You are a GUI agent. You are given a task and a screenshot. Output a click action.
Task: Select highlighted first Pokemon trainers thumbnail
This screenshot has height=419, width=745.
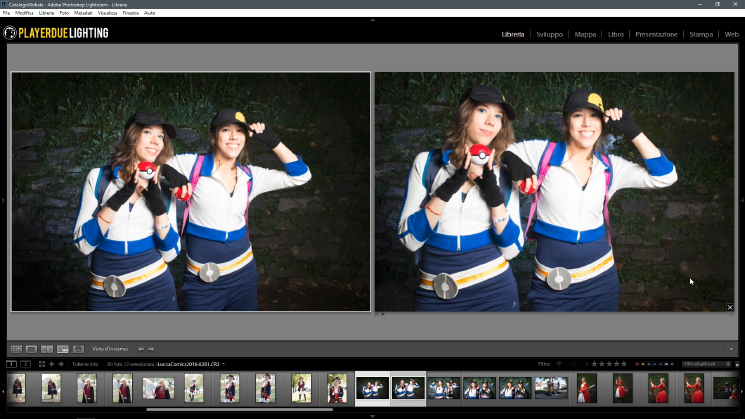pyautogui.click(x=372, y=388)
